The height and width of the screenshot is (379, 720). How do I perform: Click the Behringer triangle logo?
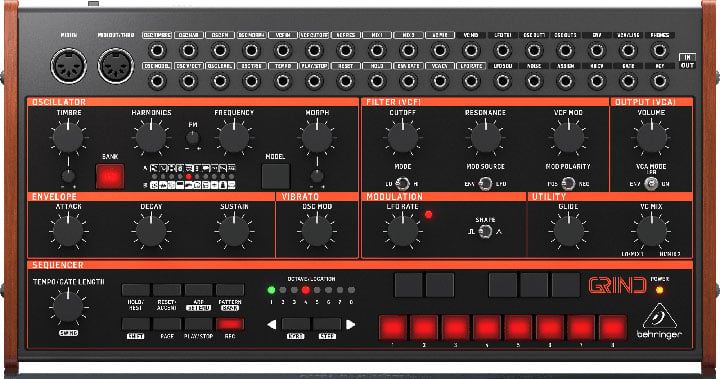coord(659,317)
